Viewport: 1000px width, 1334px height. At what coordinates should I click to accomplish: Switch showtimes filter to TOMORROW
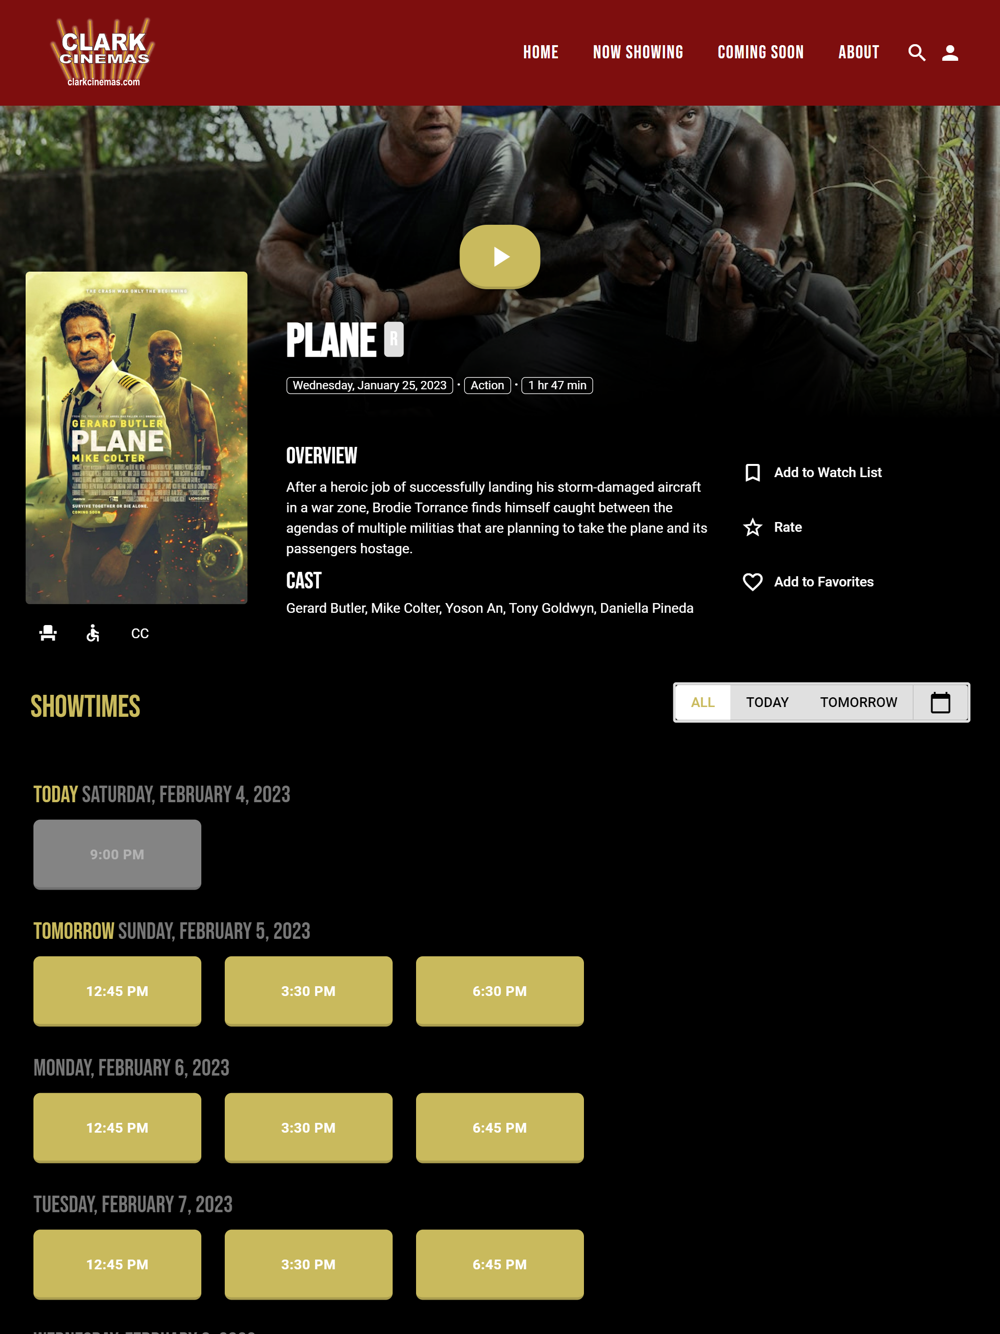click(859, 702)
